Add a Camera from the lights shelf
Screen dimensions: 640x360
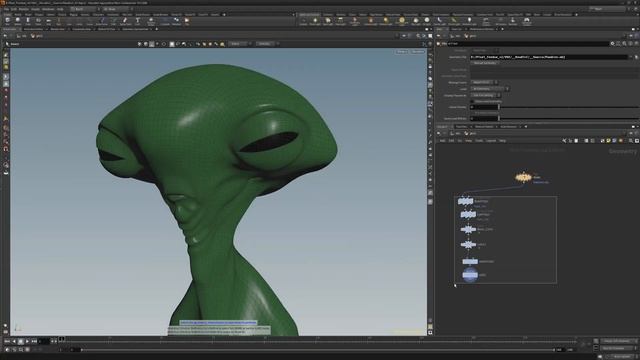303,20
